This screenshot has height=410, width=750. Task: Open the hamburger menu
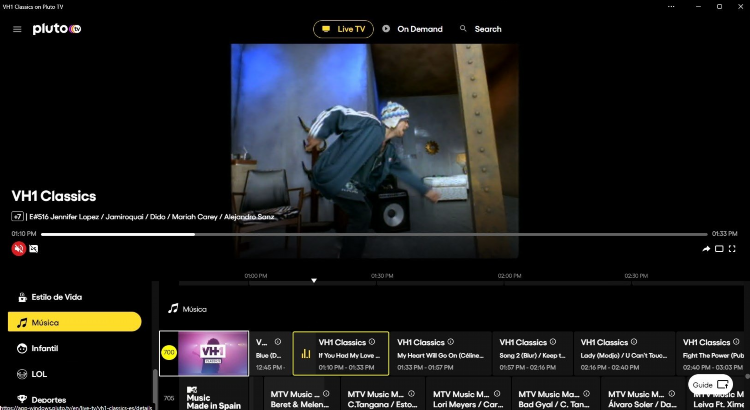(17, 29)
